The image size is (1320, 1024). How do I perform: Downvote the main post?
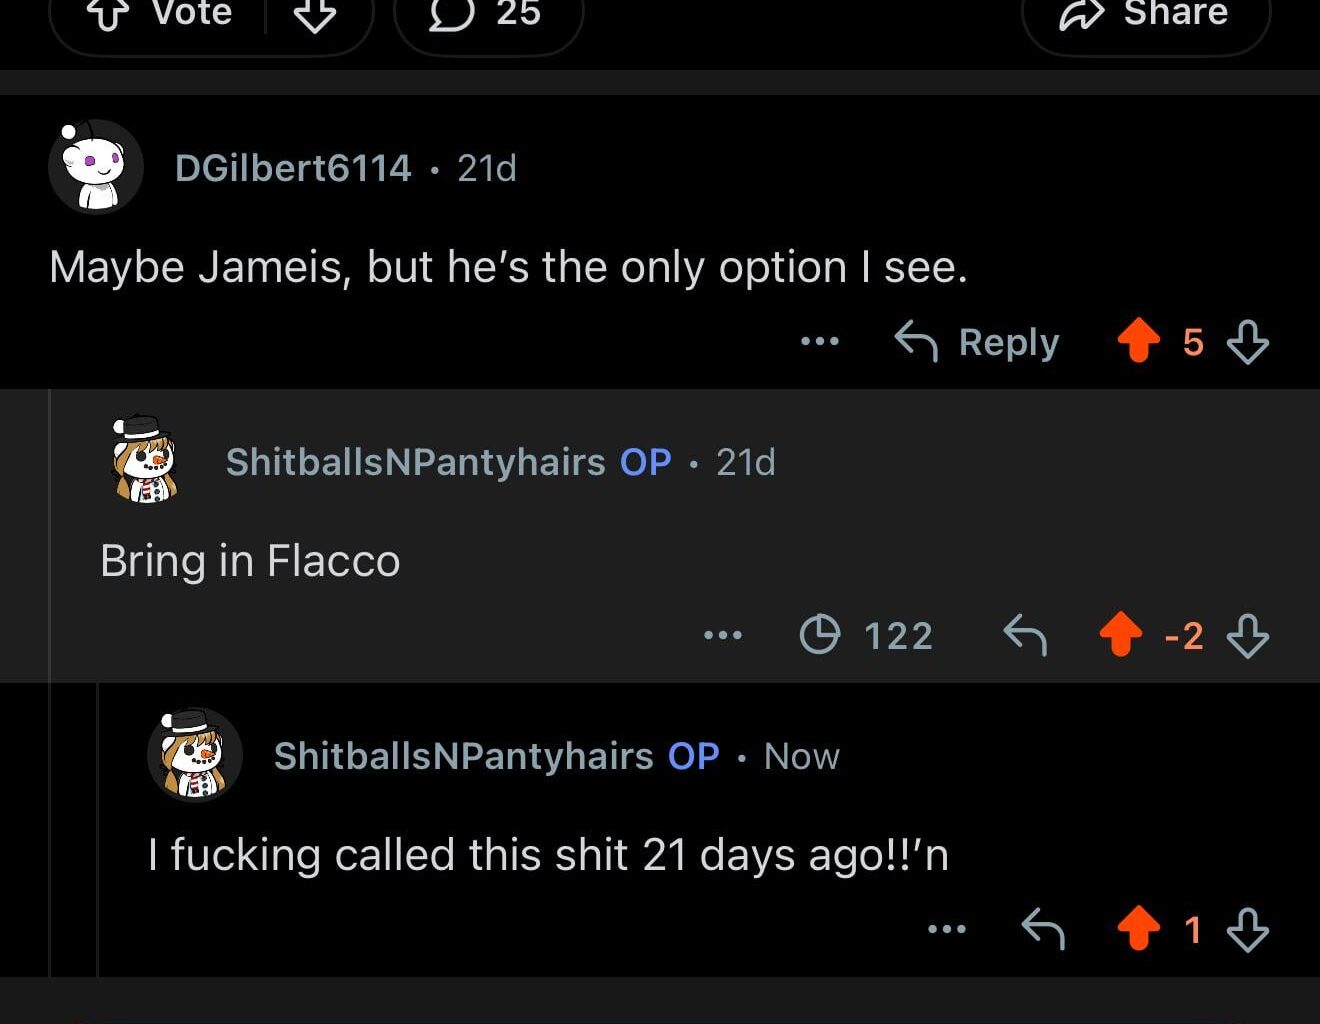[x=315, y=15]
